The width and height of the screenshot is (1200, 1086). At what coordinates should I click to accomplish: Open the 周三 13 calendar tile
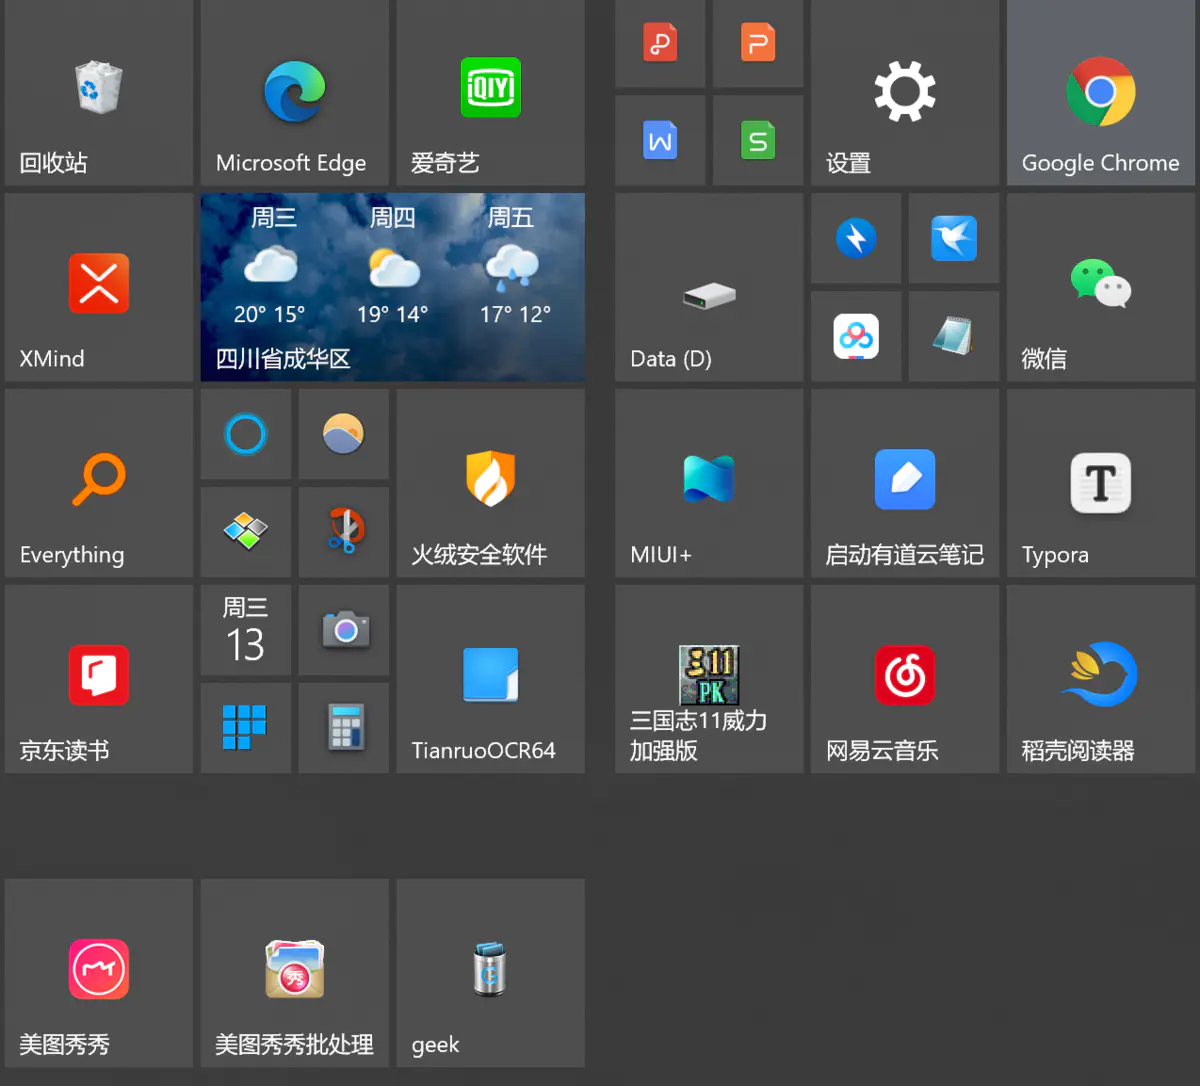[246, 630]
